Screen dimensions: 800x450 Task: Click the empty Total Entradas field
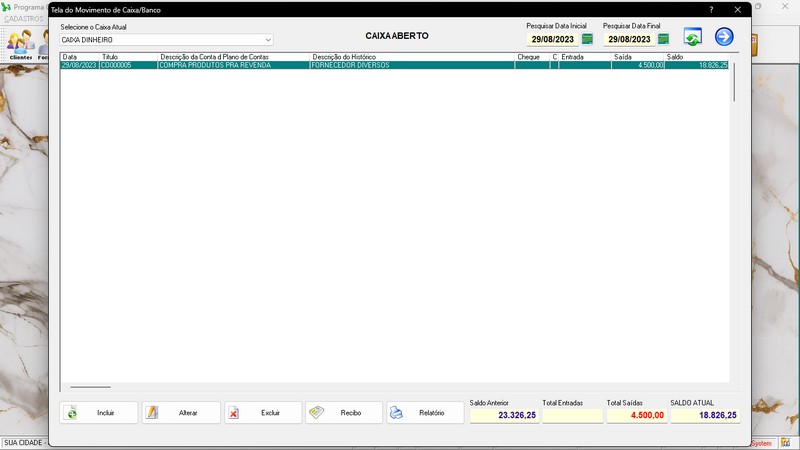[573, 415]
